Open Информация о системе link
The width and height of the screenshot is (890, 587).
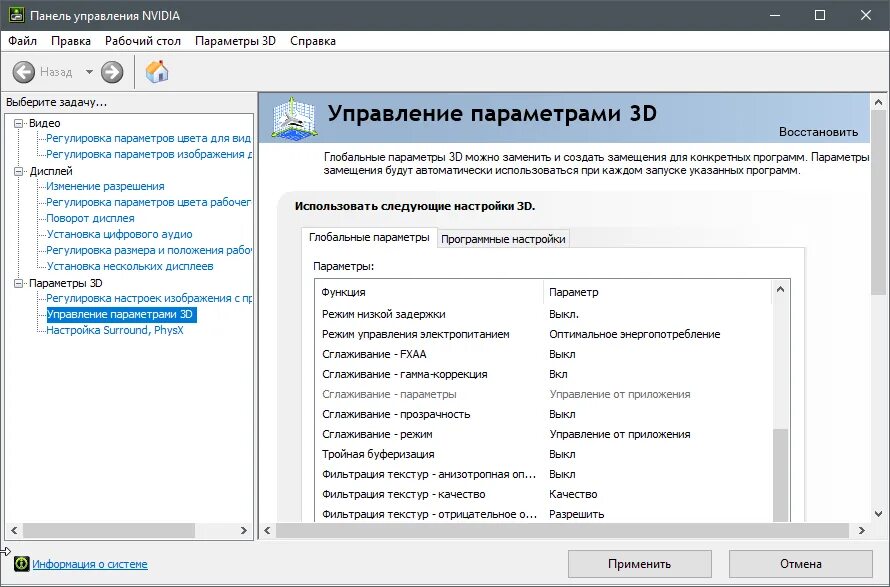[90, 564]
